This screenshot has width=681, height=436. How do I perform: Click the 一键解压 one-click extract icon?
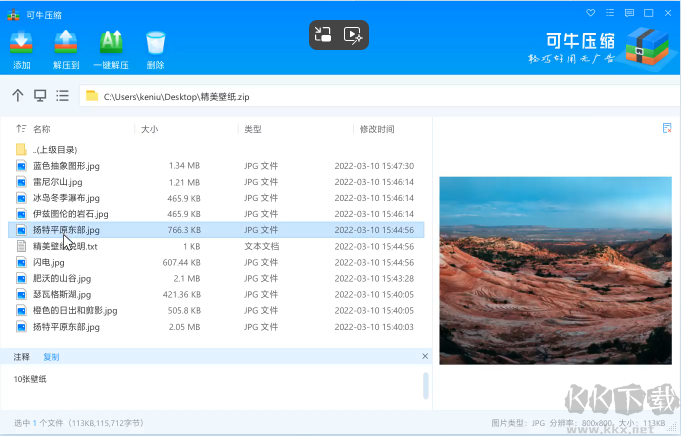click(x=111, y=43)
